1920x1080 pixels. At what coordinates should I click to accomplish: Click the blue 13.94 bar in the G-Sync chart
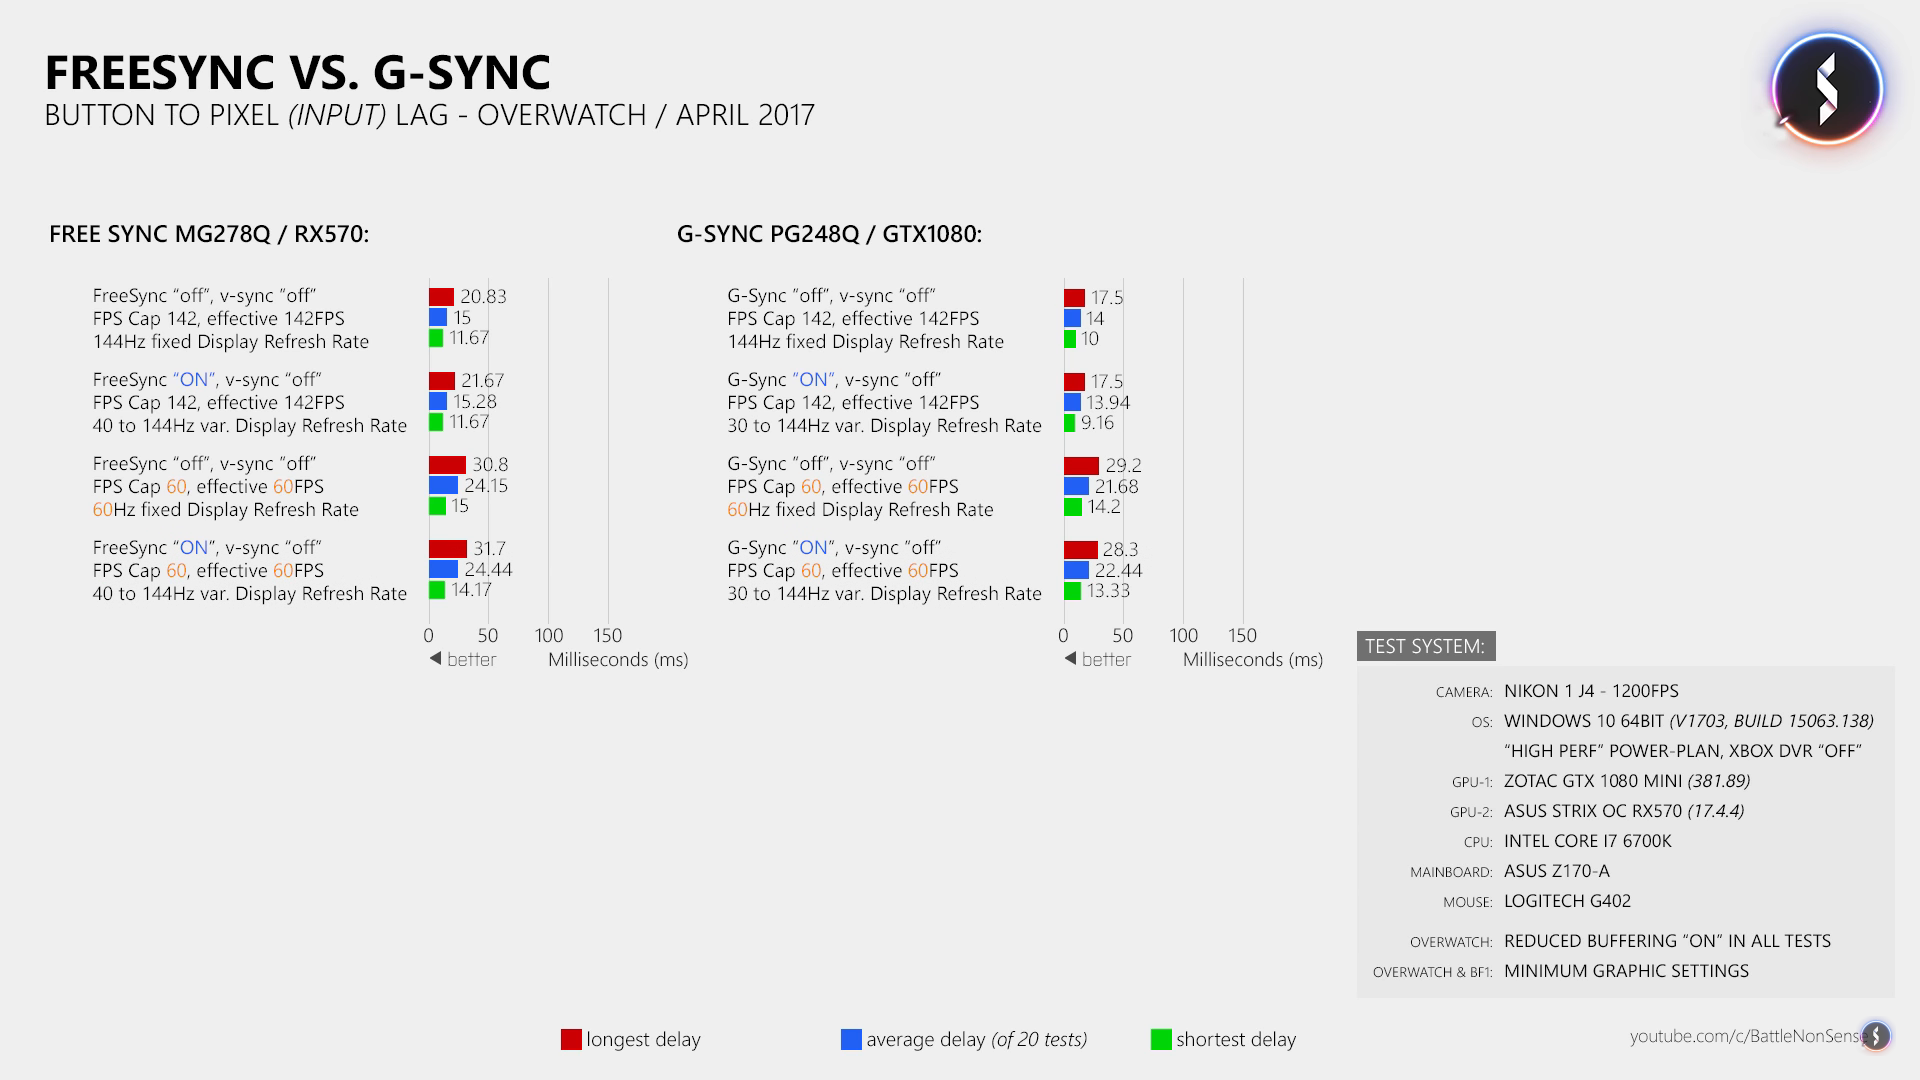point(1072,402)
